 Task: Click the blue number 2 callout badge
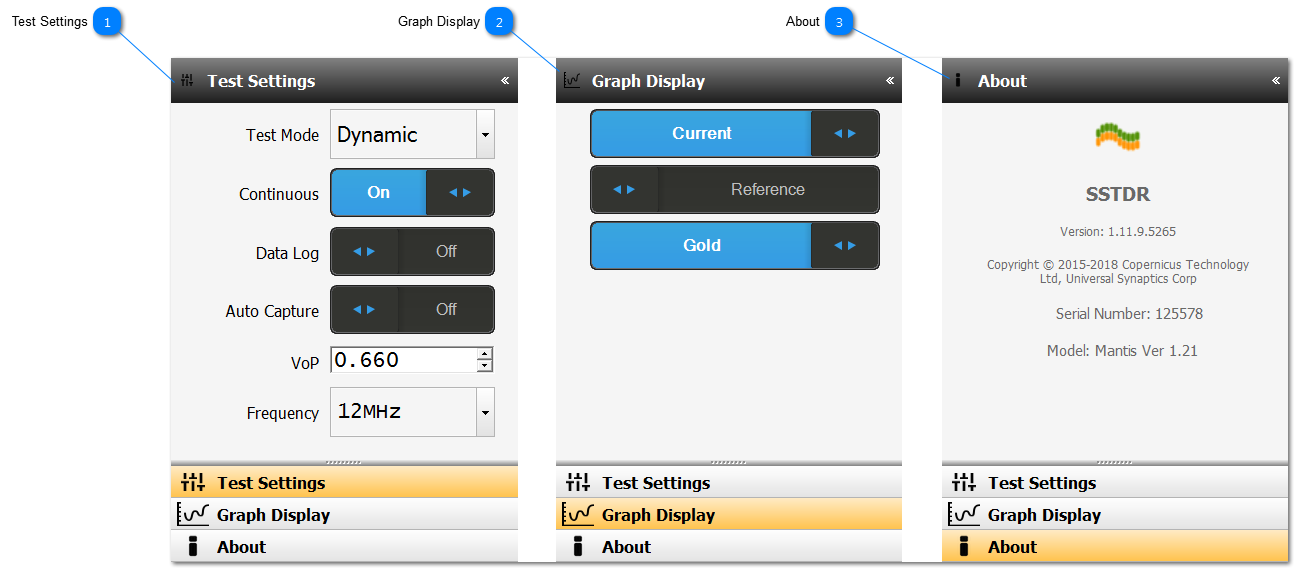[499, 21]
